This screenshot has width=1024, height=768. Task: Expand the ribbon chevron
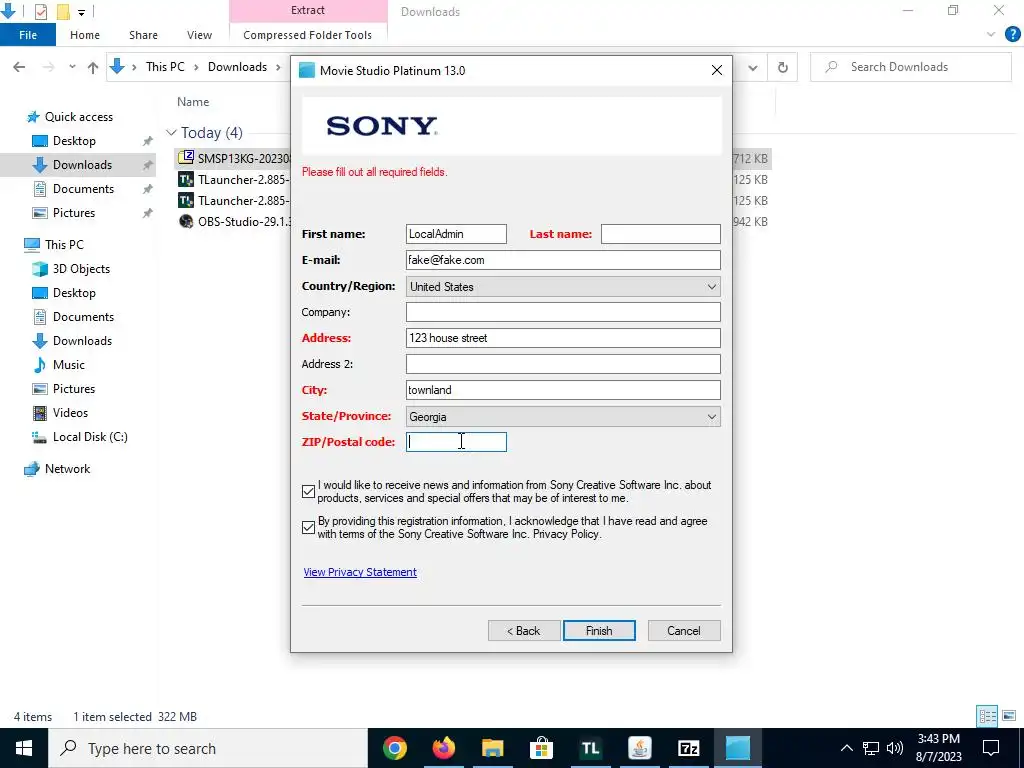991,35
